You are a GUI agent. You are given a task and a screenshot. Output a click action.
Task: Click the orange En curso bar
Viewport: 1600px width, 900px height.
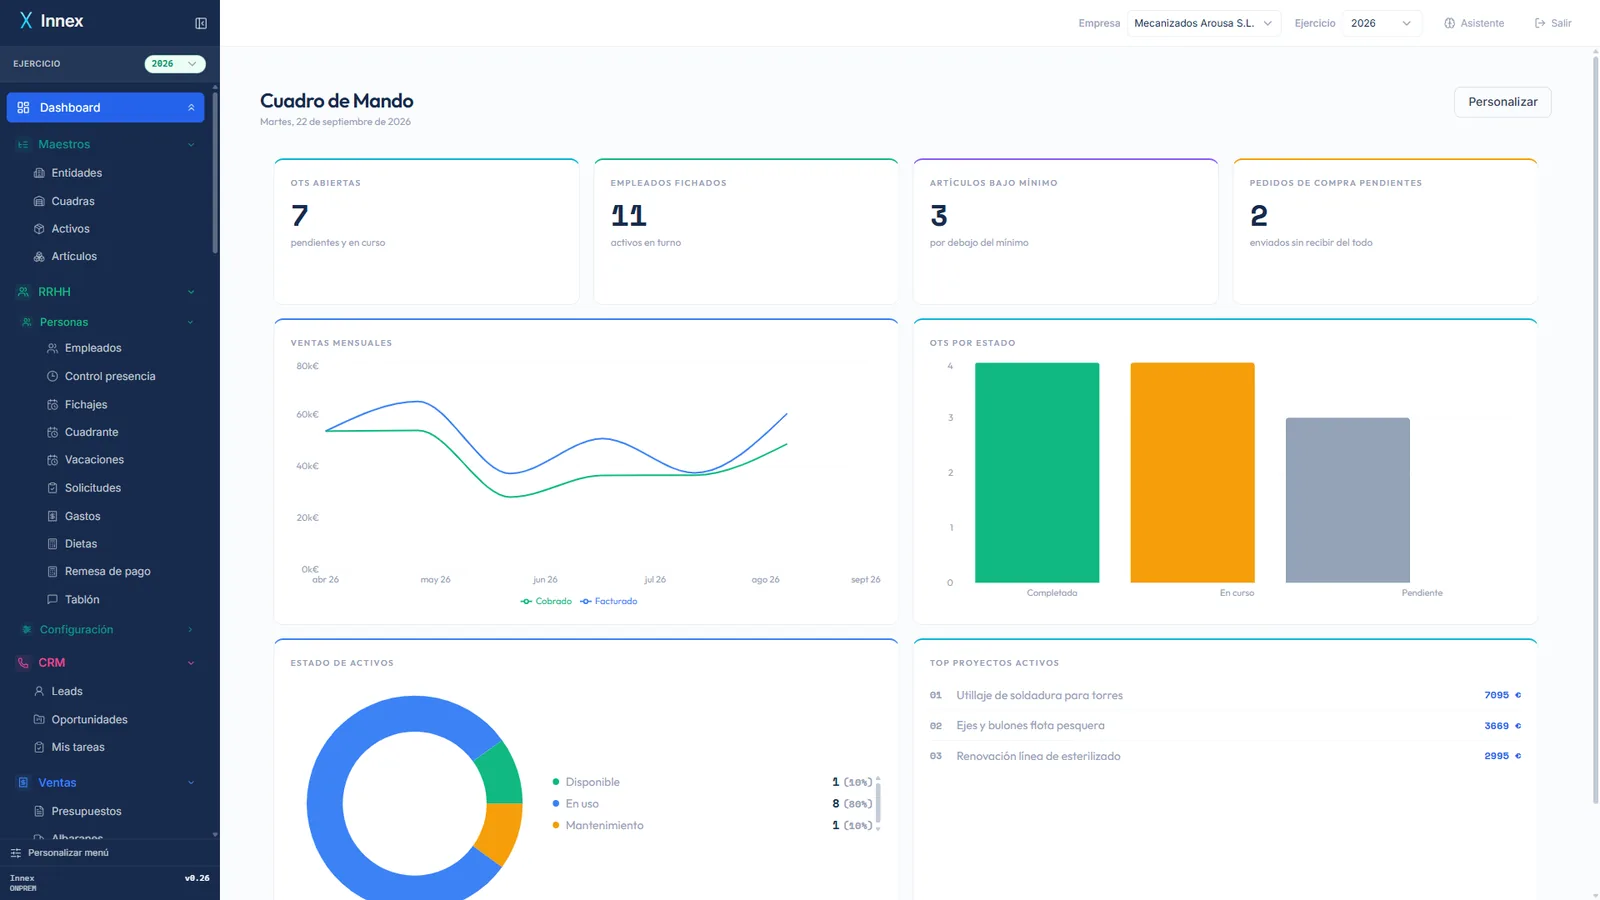1192,472
